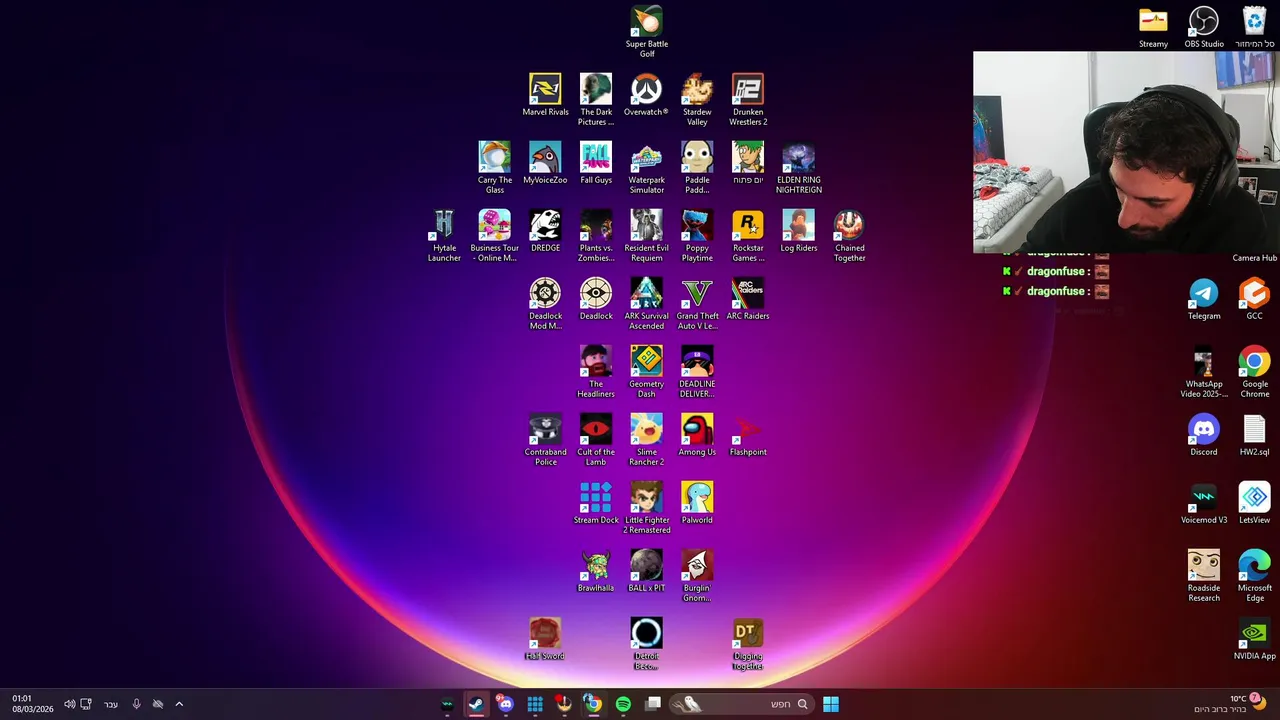Click the Recycle Bin icon
Image resolution: width=1280 pixels, height=720 pixels.
(1254, 27)
